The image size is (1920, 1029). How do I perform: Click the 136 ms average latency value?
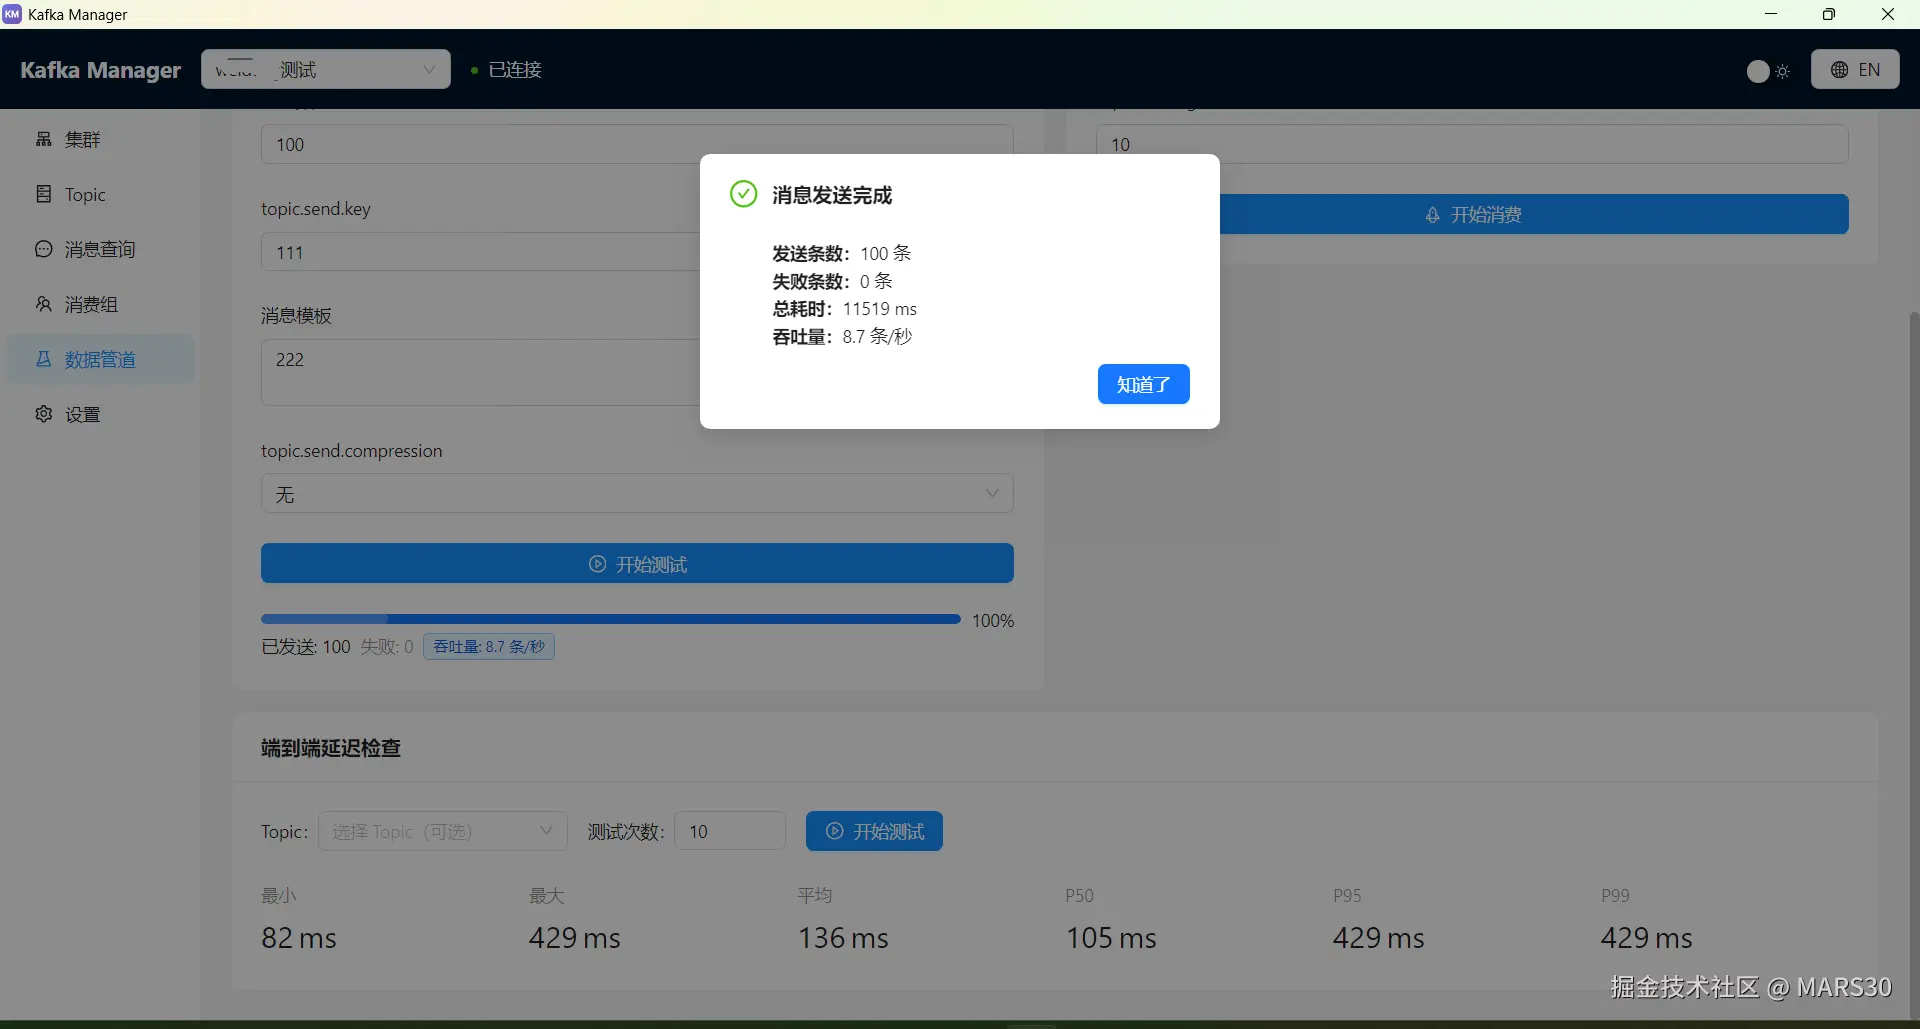click(843, 938)
